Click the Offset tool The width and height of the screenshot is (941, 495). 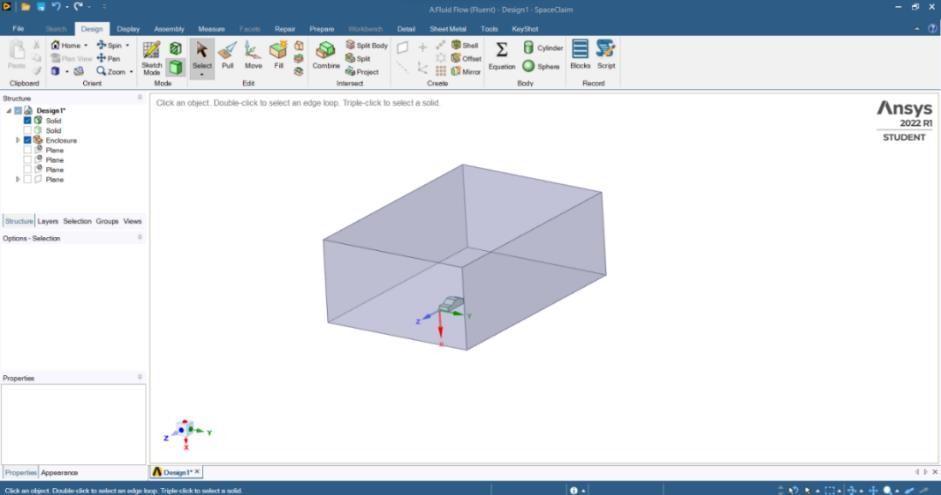click(x=466, y=58)
